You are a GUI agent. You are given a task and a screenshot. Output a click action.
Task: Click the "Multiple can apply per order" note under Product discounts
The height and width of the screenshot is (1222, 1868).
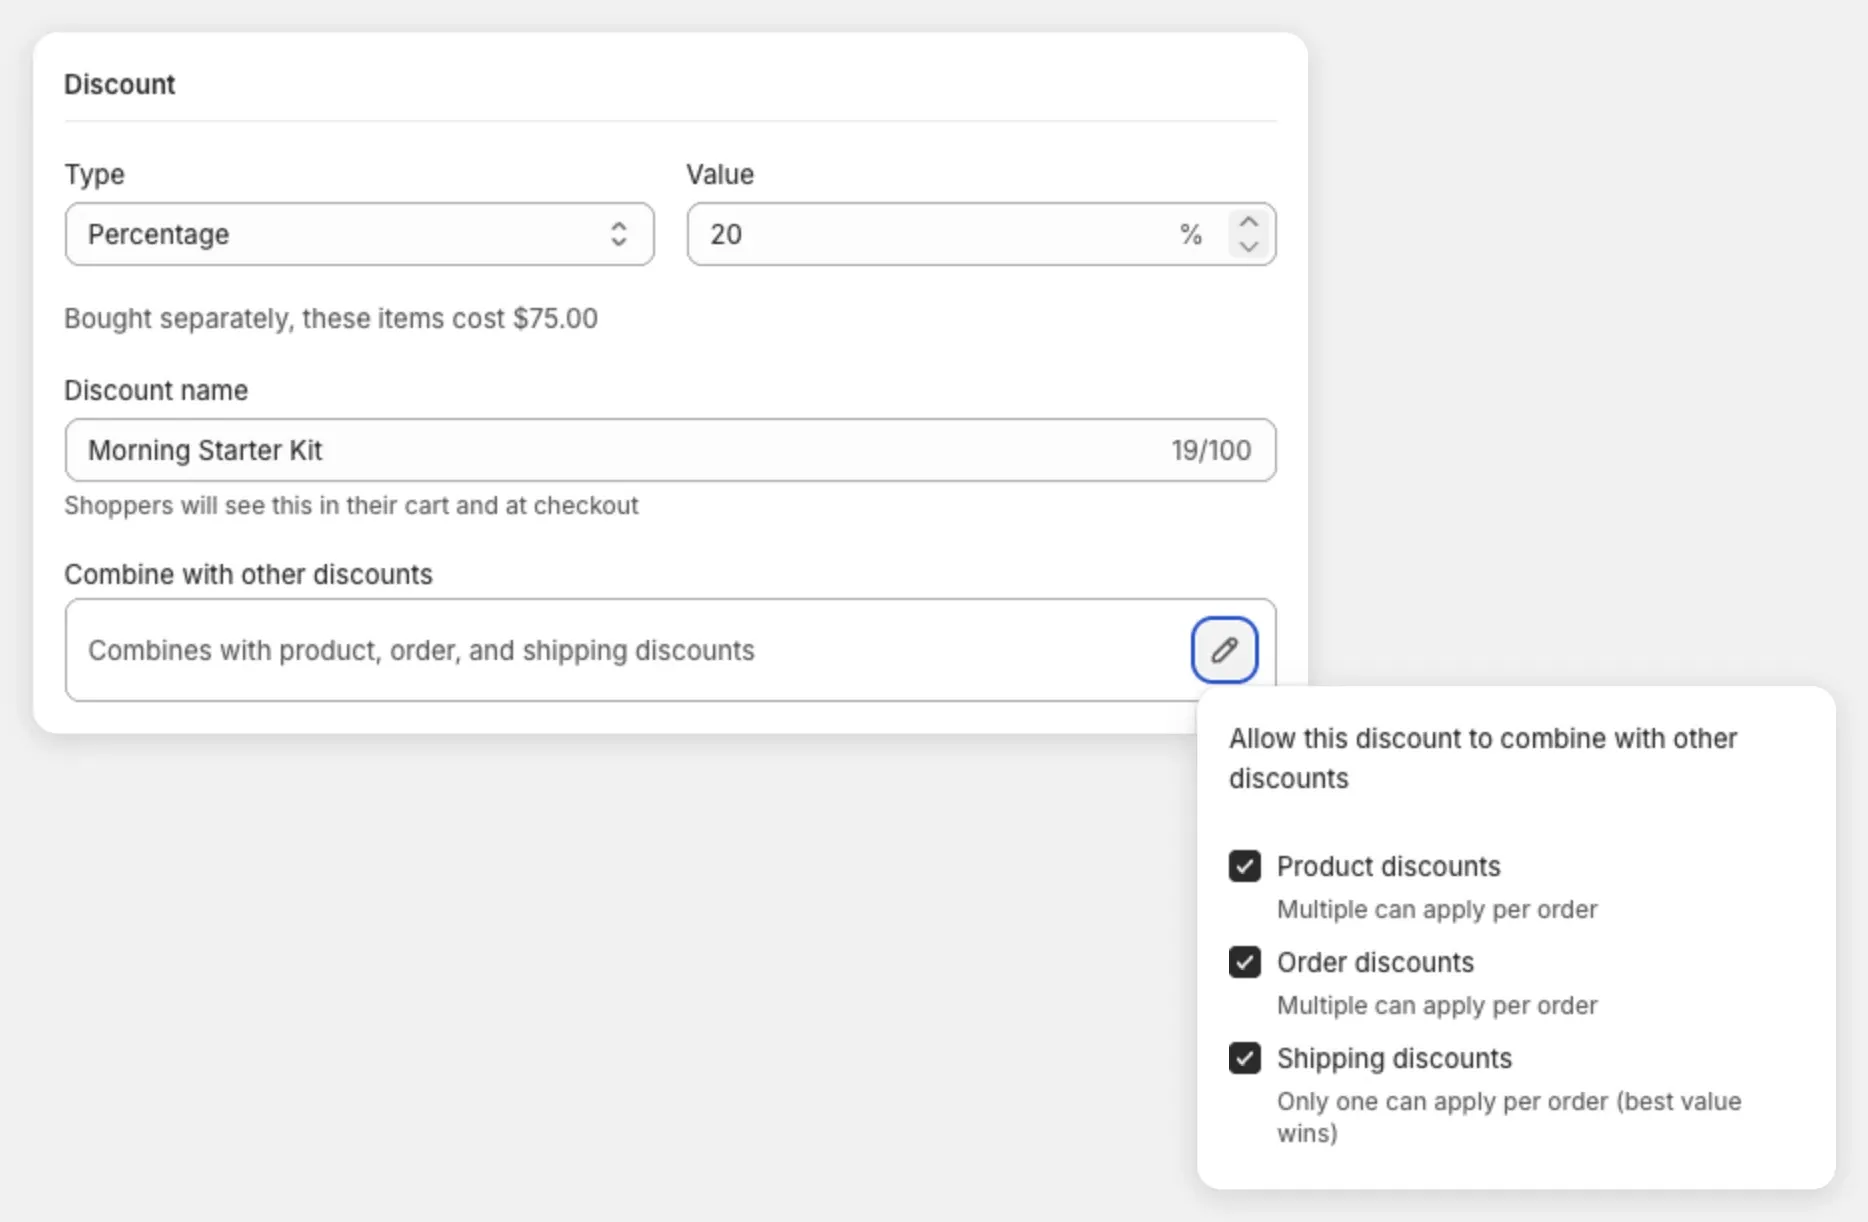coord(1437,909)
